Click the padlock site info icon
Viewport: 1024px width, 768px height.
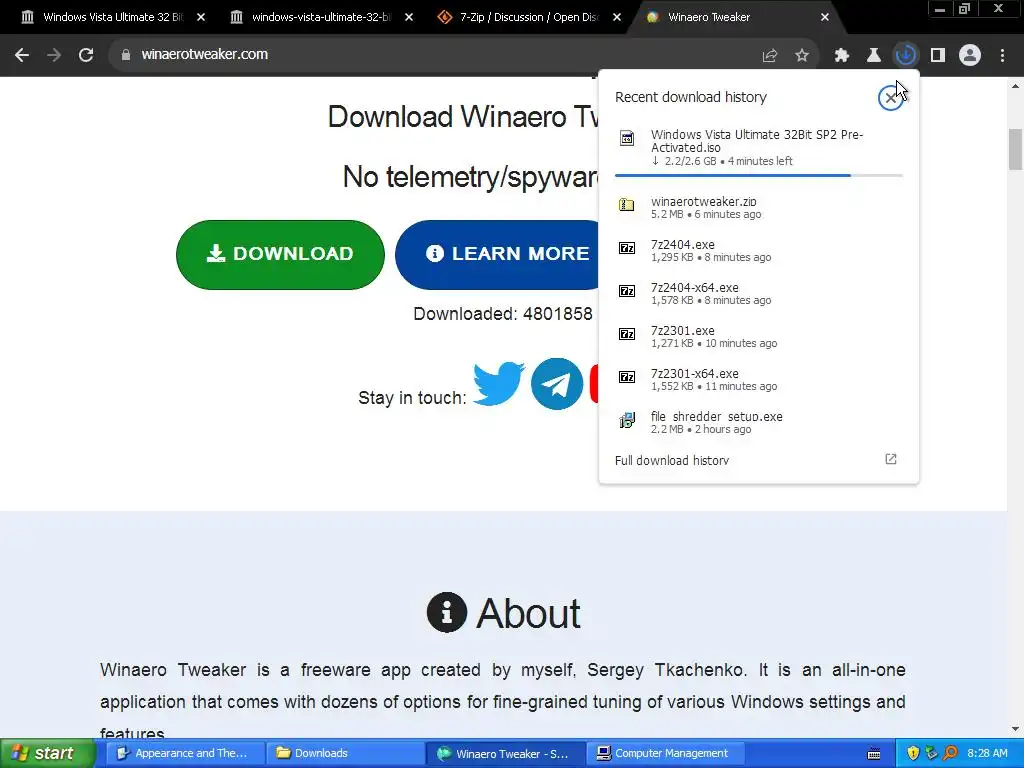pos(126,55)
